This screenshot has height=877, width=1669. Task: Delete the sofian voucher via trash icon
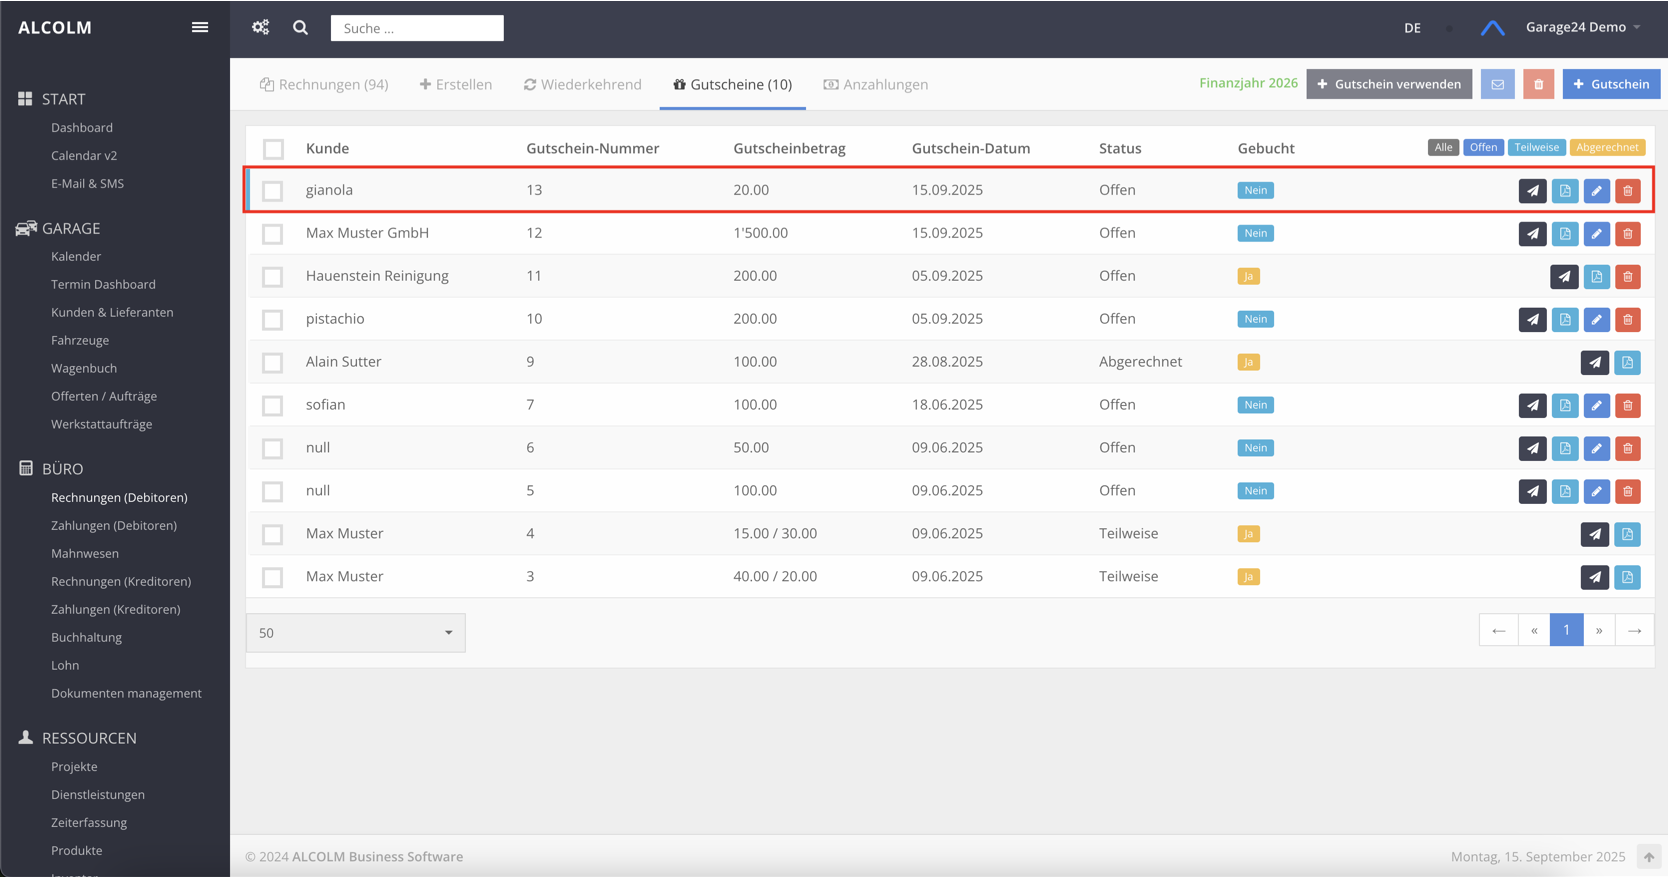point(1628,406)
